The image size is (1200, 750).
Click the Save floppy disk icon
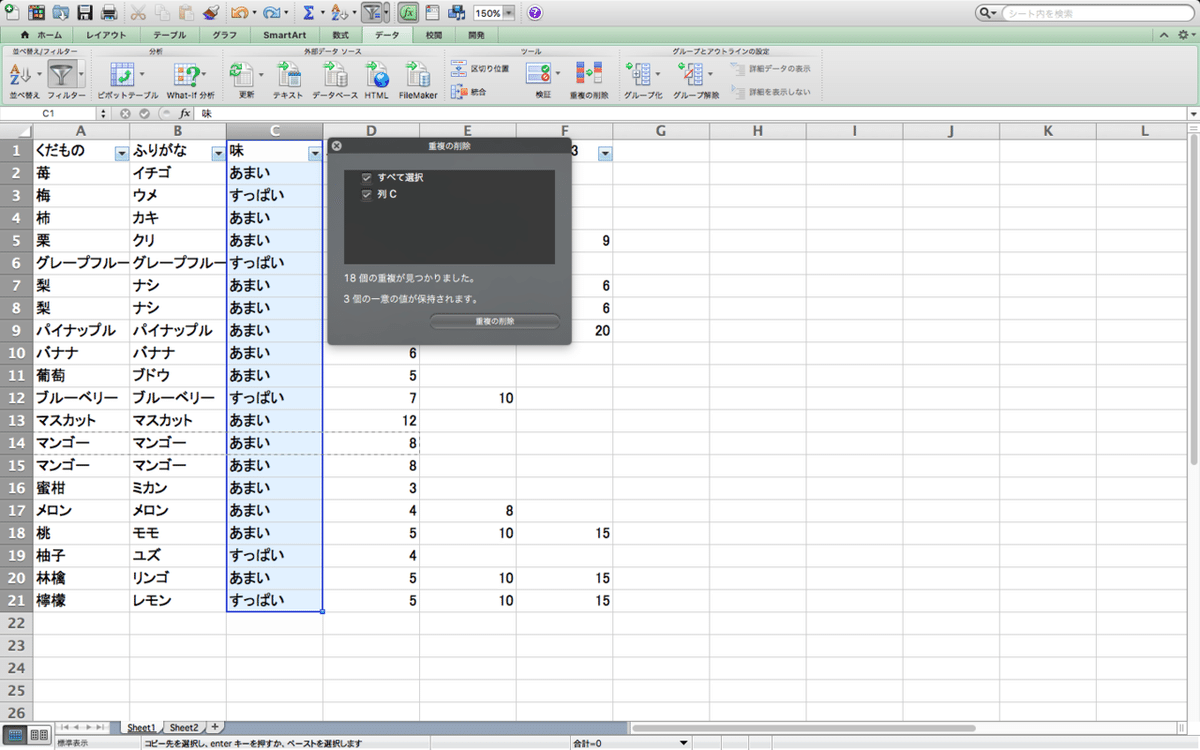coord(85,13)
